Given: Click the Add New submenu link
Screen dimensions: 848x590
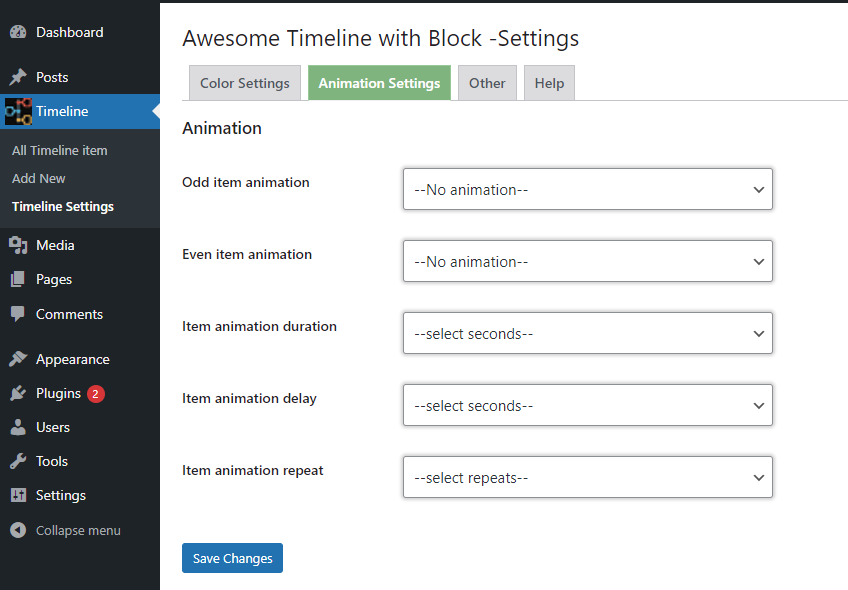Looking at the screenshot, I should 38,178.
